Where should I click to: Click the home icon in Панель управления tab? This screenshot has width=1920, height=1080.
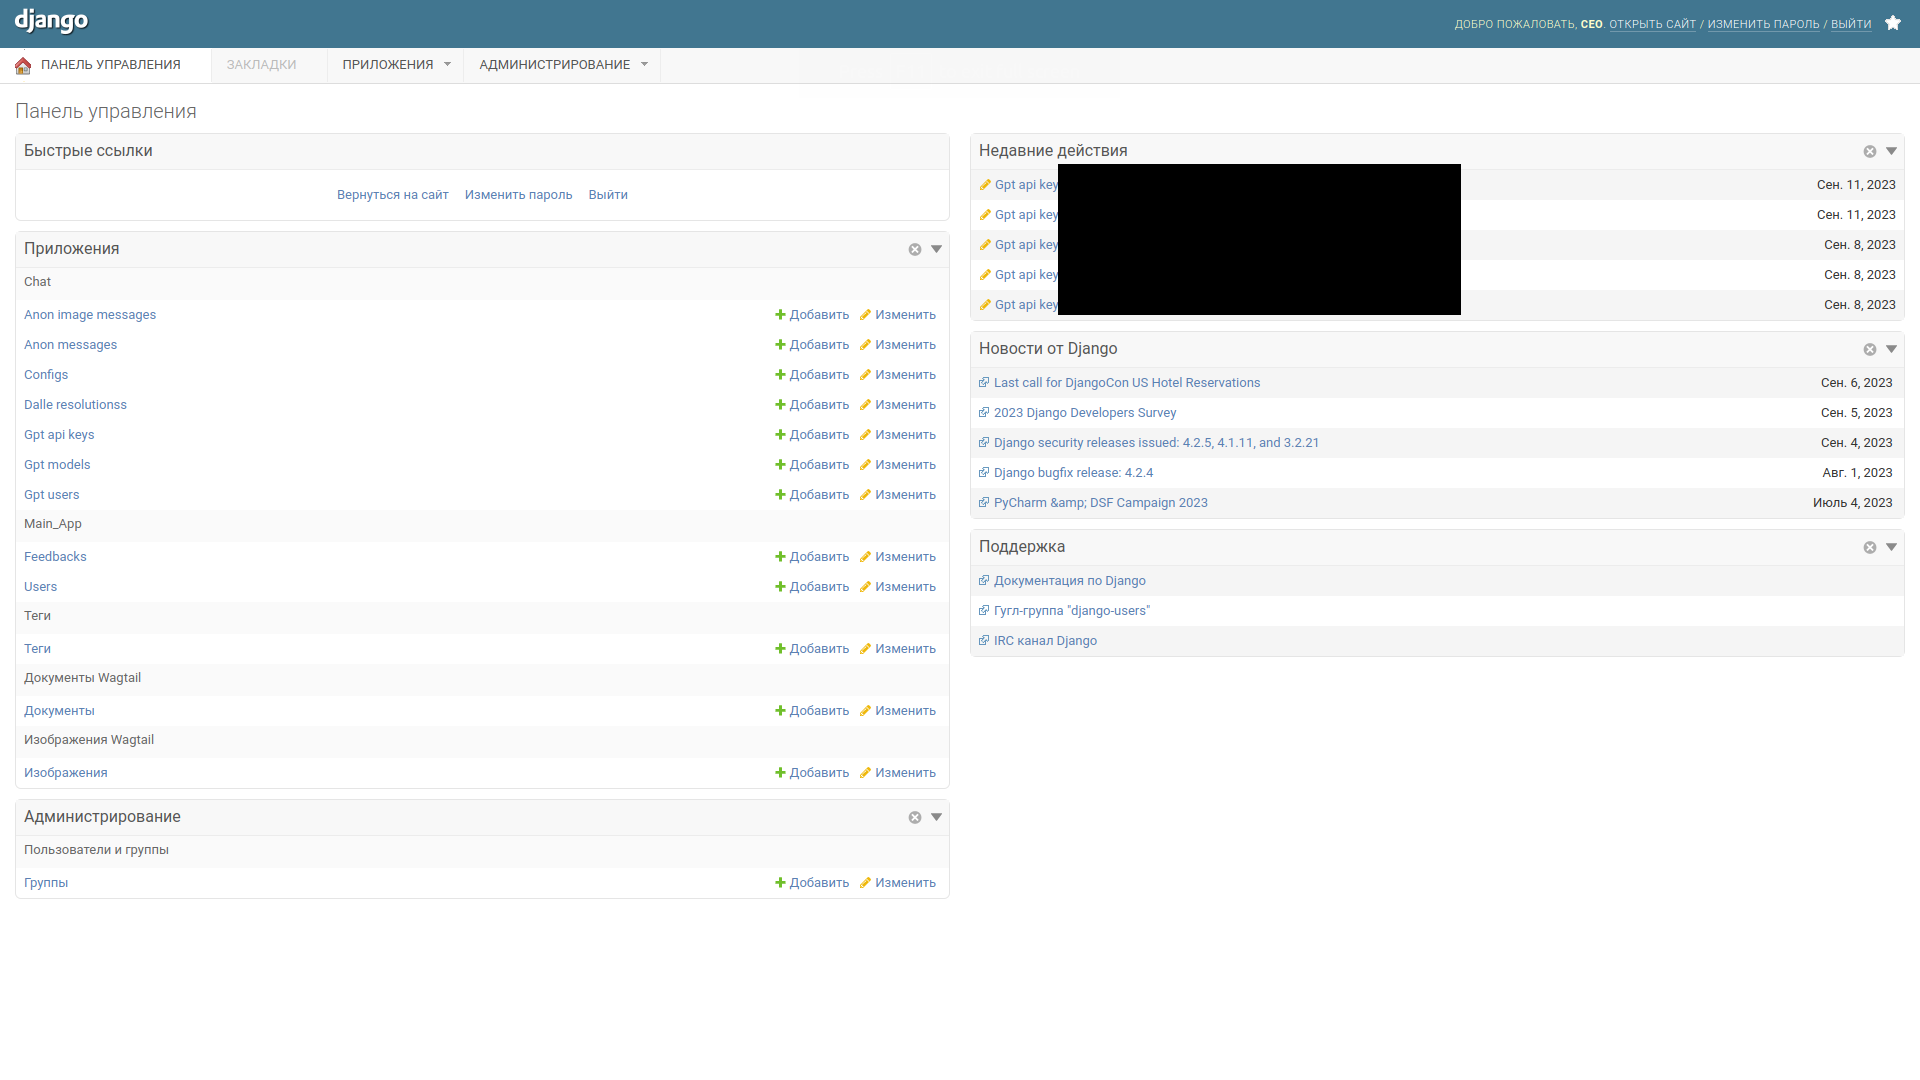[23, 65]
